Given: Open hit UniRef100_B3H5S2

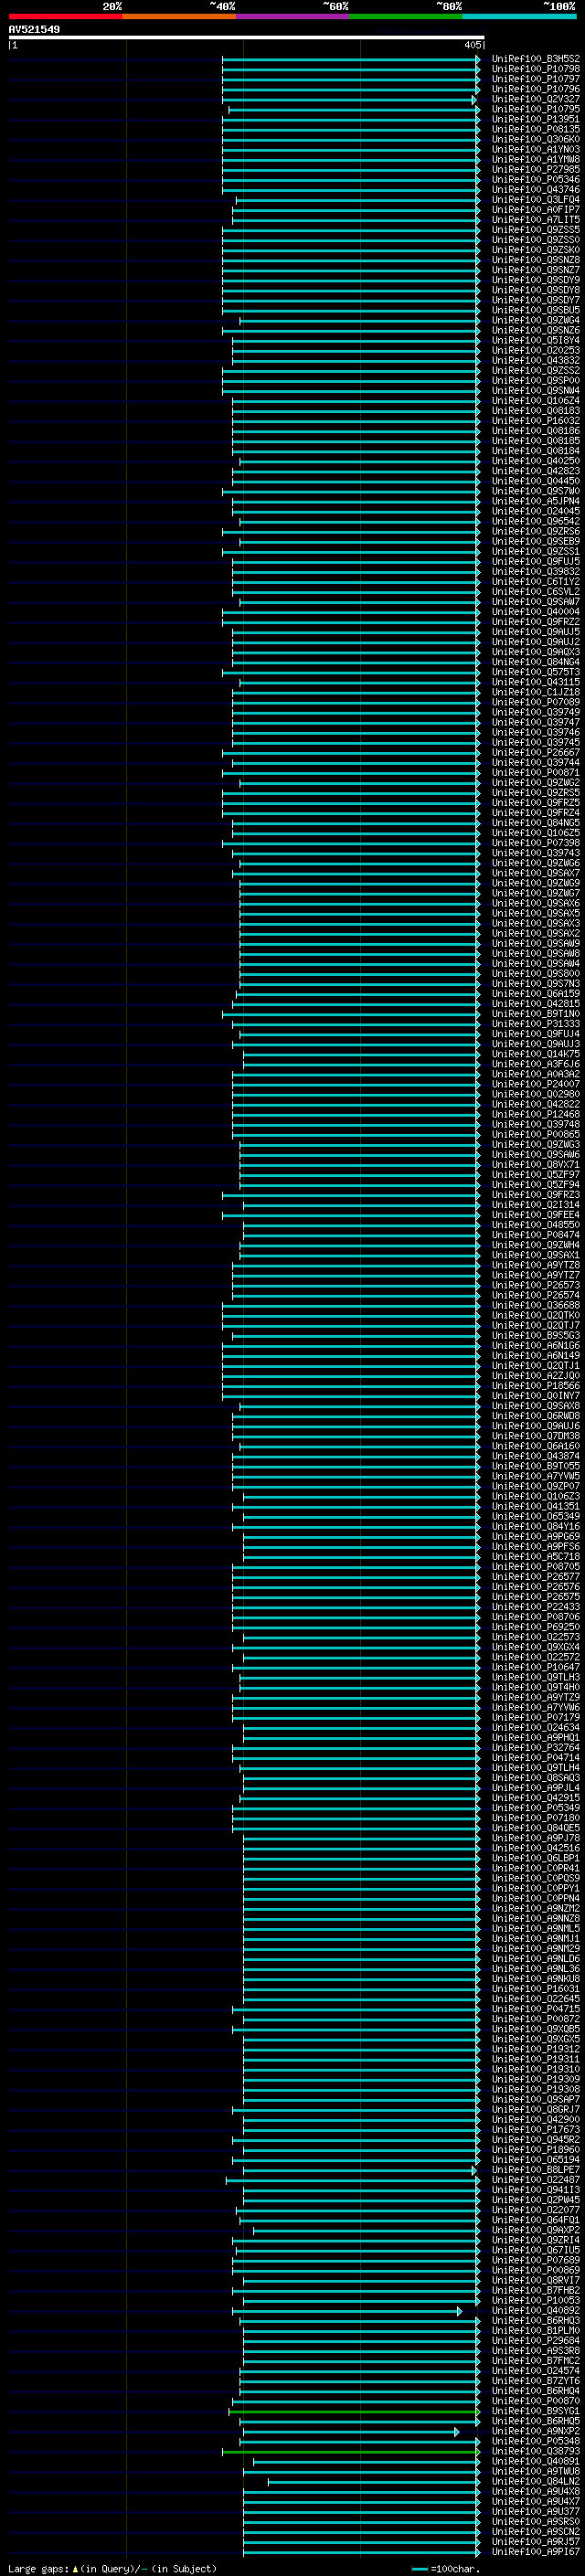Looking at the screenshot, I should coord(536,59).
